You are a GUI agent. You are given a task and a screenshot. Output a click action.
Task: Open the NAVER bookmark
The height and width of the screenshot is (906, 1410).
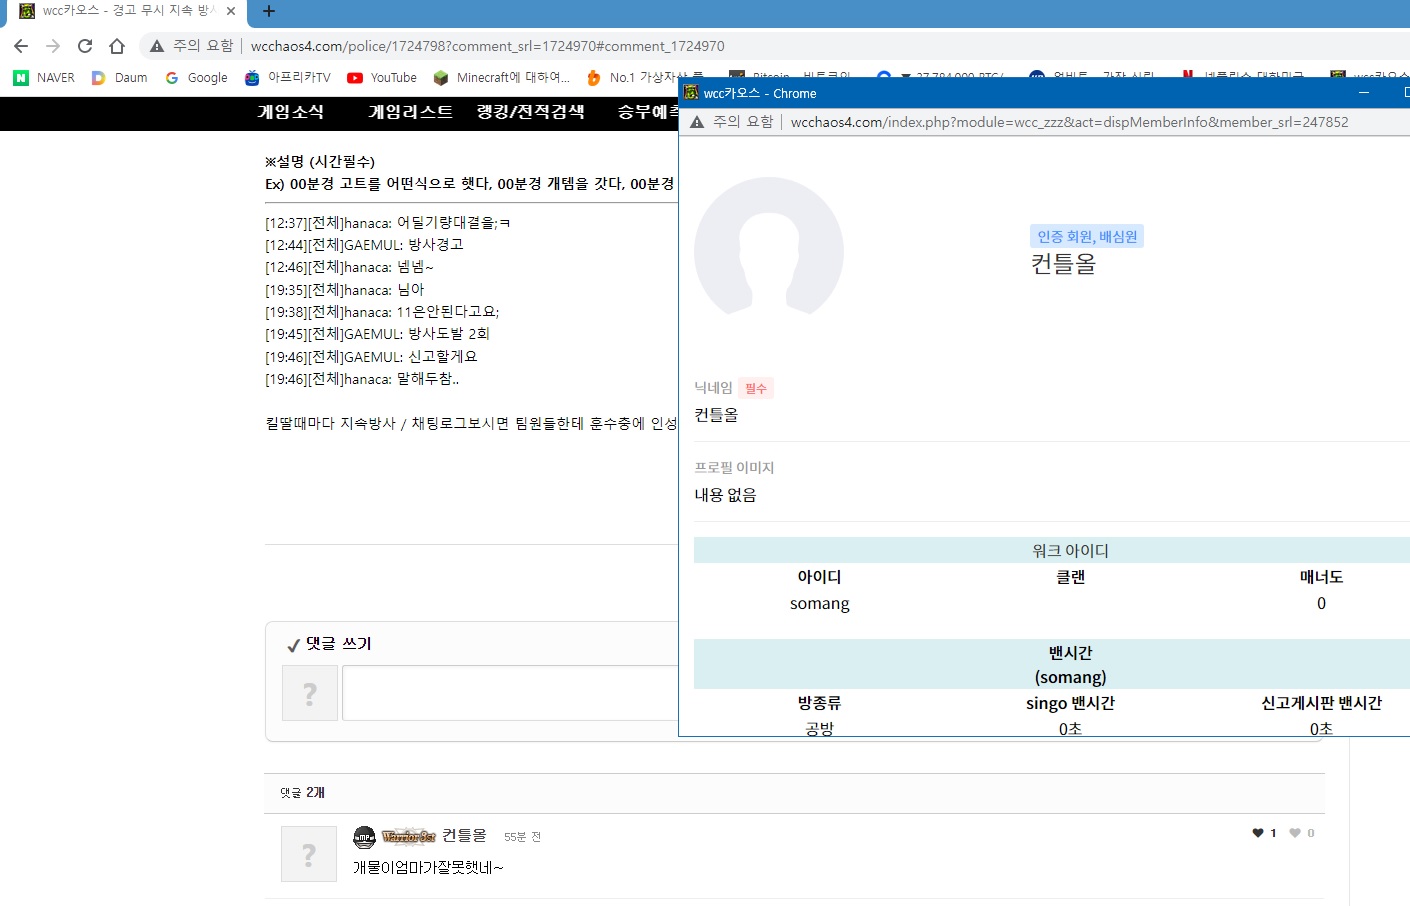(x=44, y=77)
